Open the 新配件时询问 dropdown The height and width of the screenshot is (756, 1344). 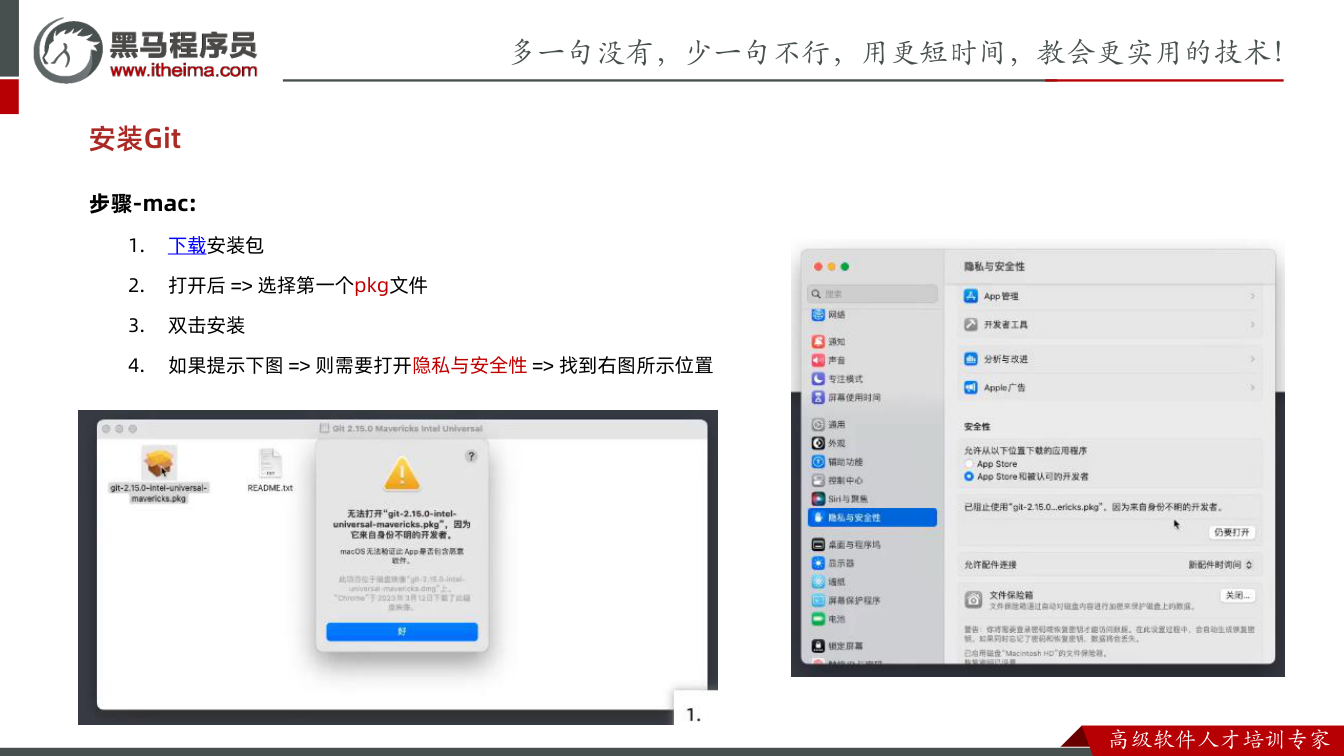(x=1220, y=565)
